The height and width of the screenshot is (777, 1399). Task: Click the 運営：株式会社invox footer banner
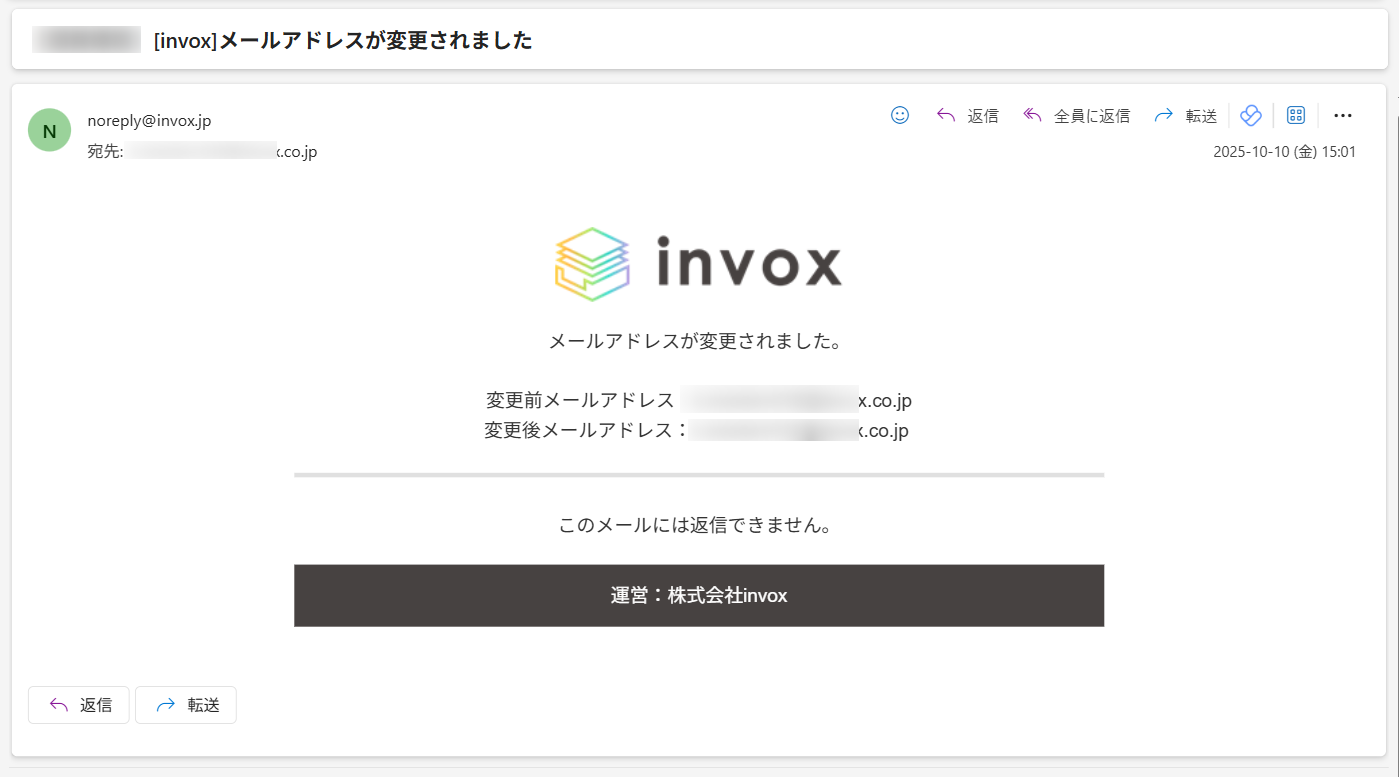(699, 596)
